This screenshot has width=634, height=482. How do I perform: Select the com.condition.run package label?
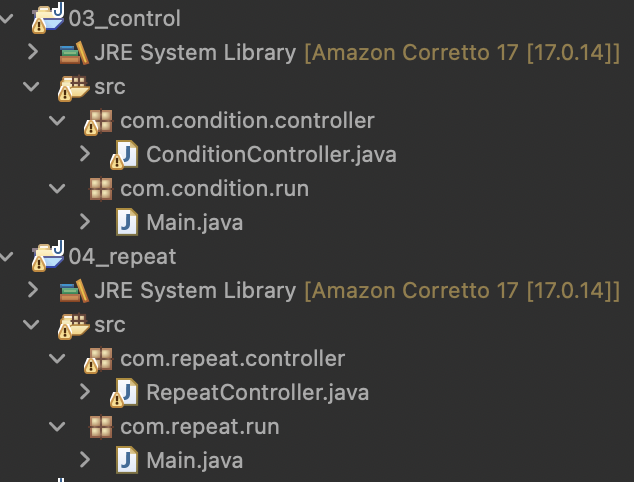[x=214, y=189]
